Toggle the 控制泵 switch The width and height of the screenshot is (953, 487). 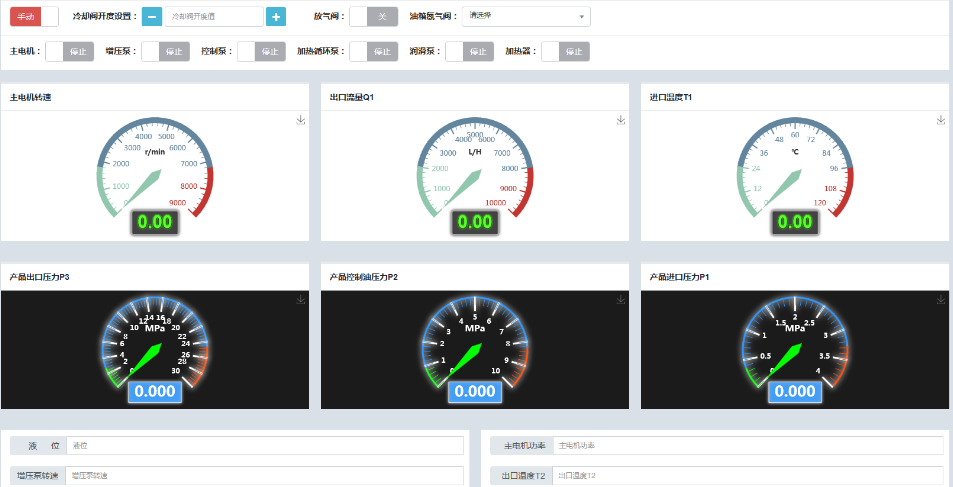pyautogui.click(x=262, y=52)
